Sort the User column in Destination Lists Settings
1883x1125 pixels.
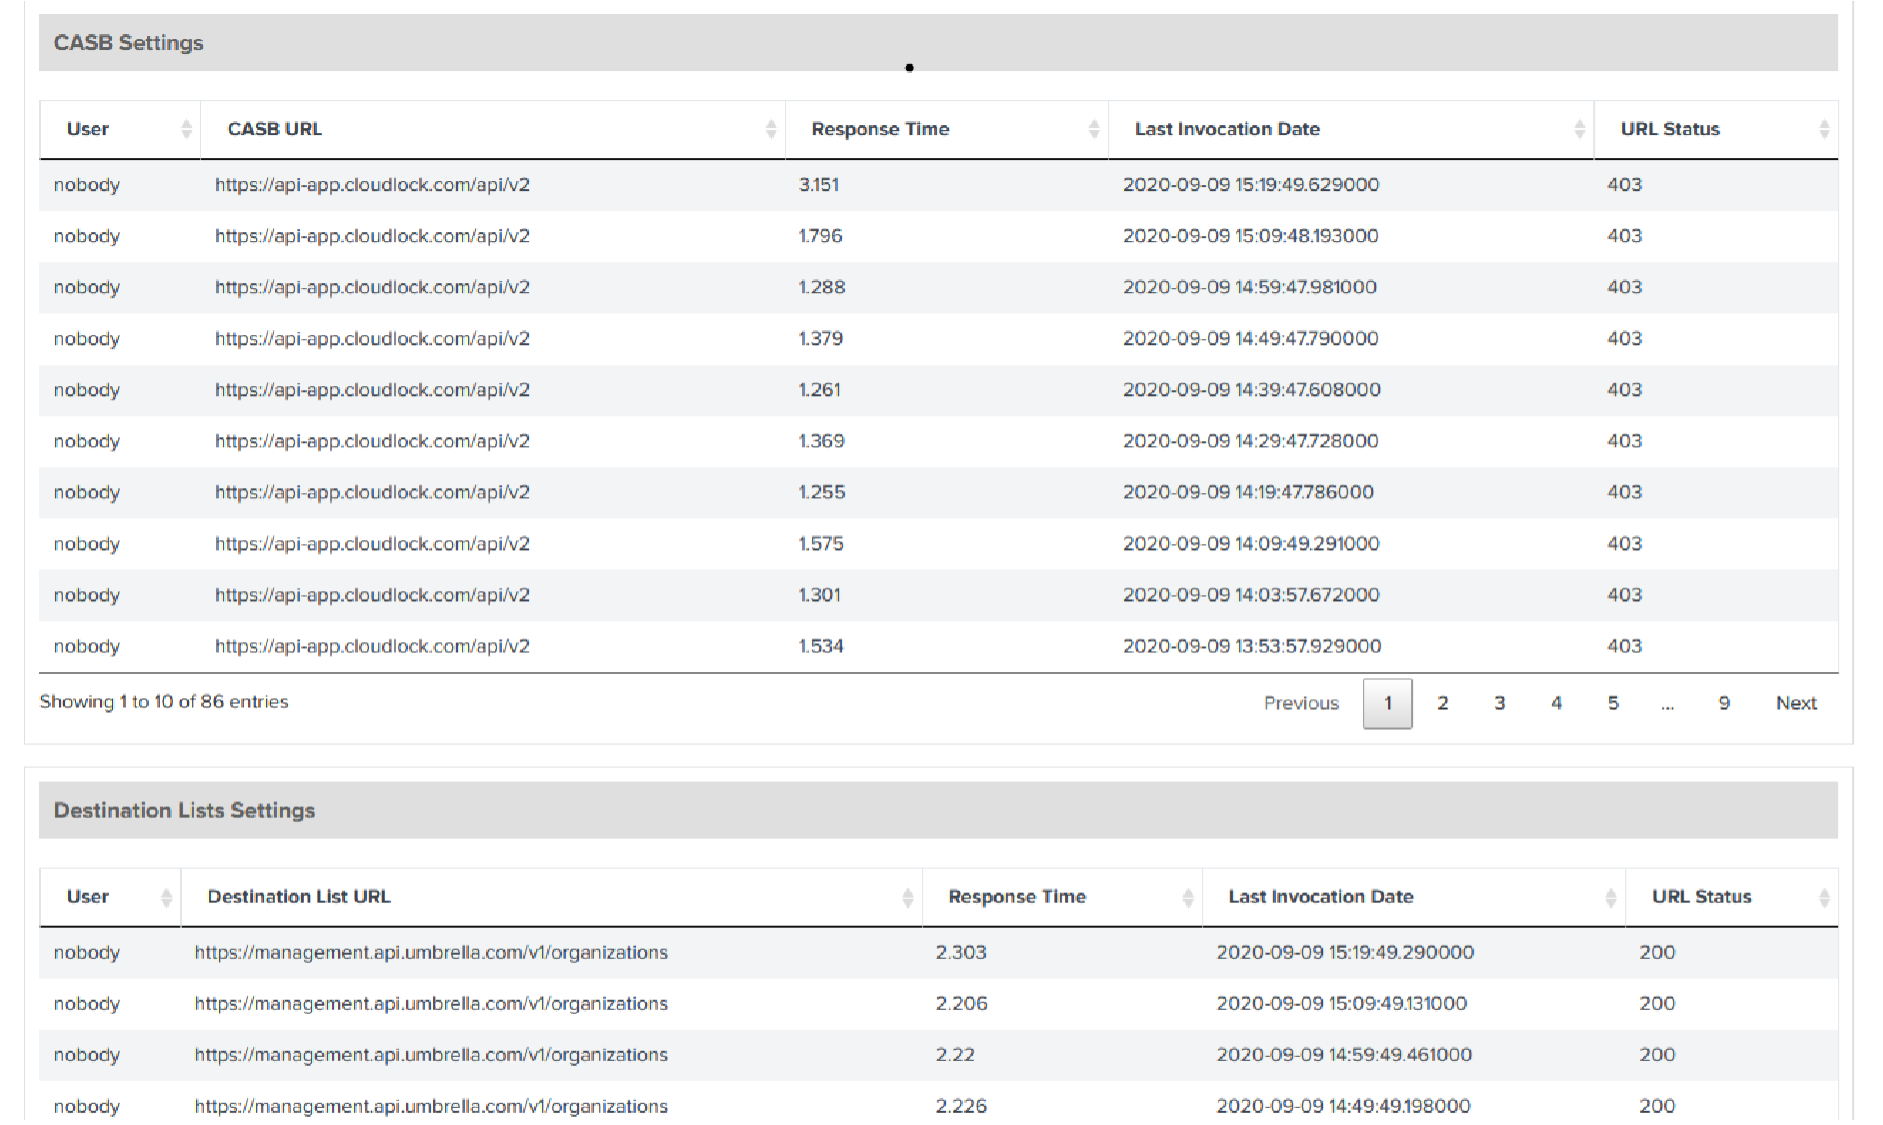(x=165, y=896)
